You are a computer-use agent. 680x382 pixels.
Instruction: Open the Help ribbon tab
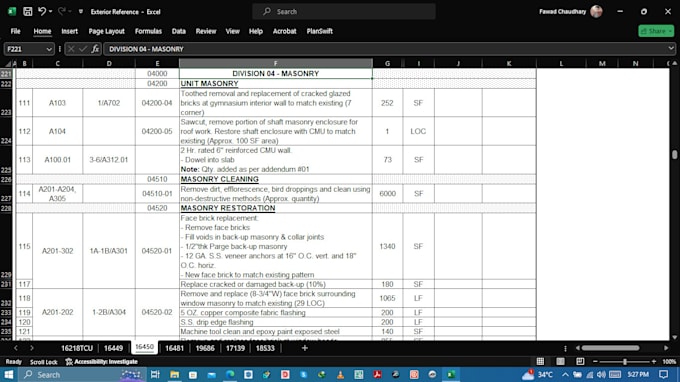pos(256,31)
